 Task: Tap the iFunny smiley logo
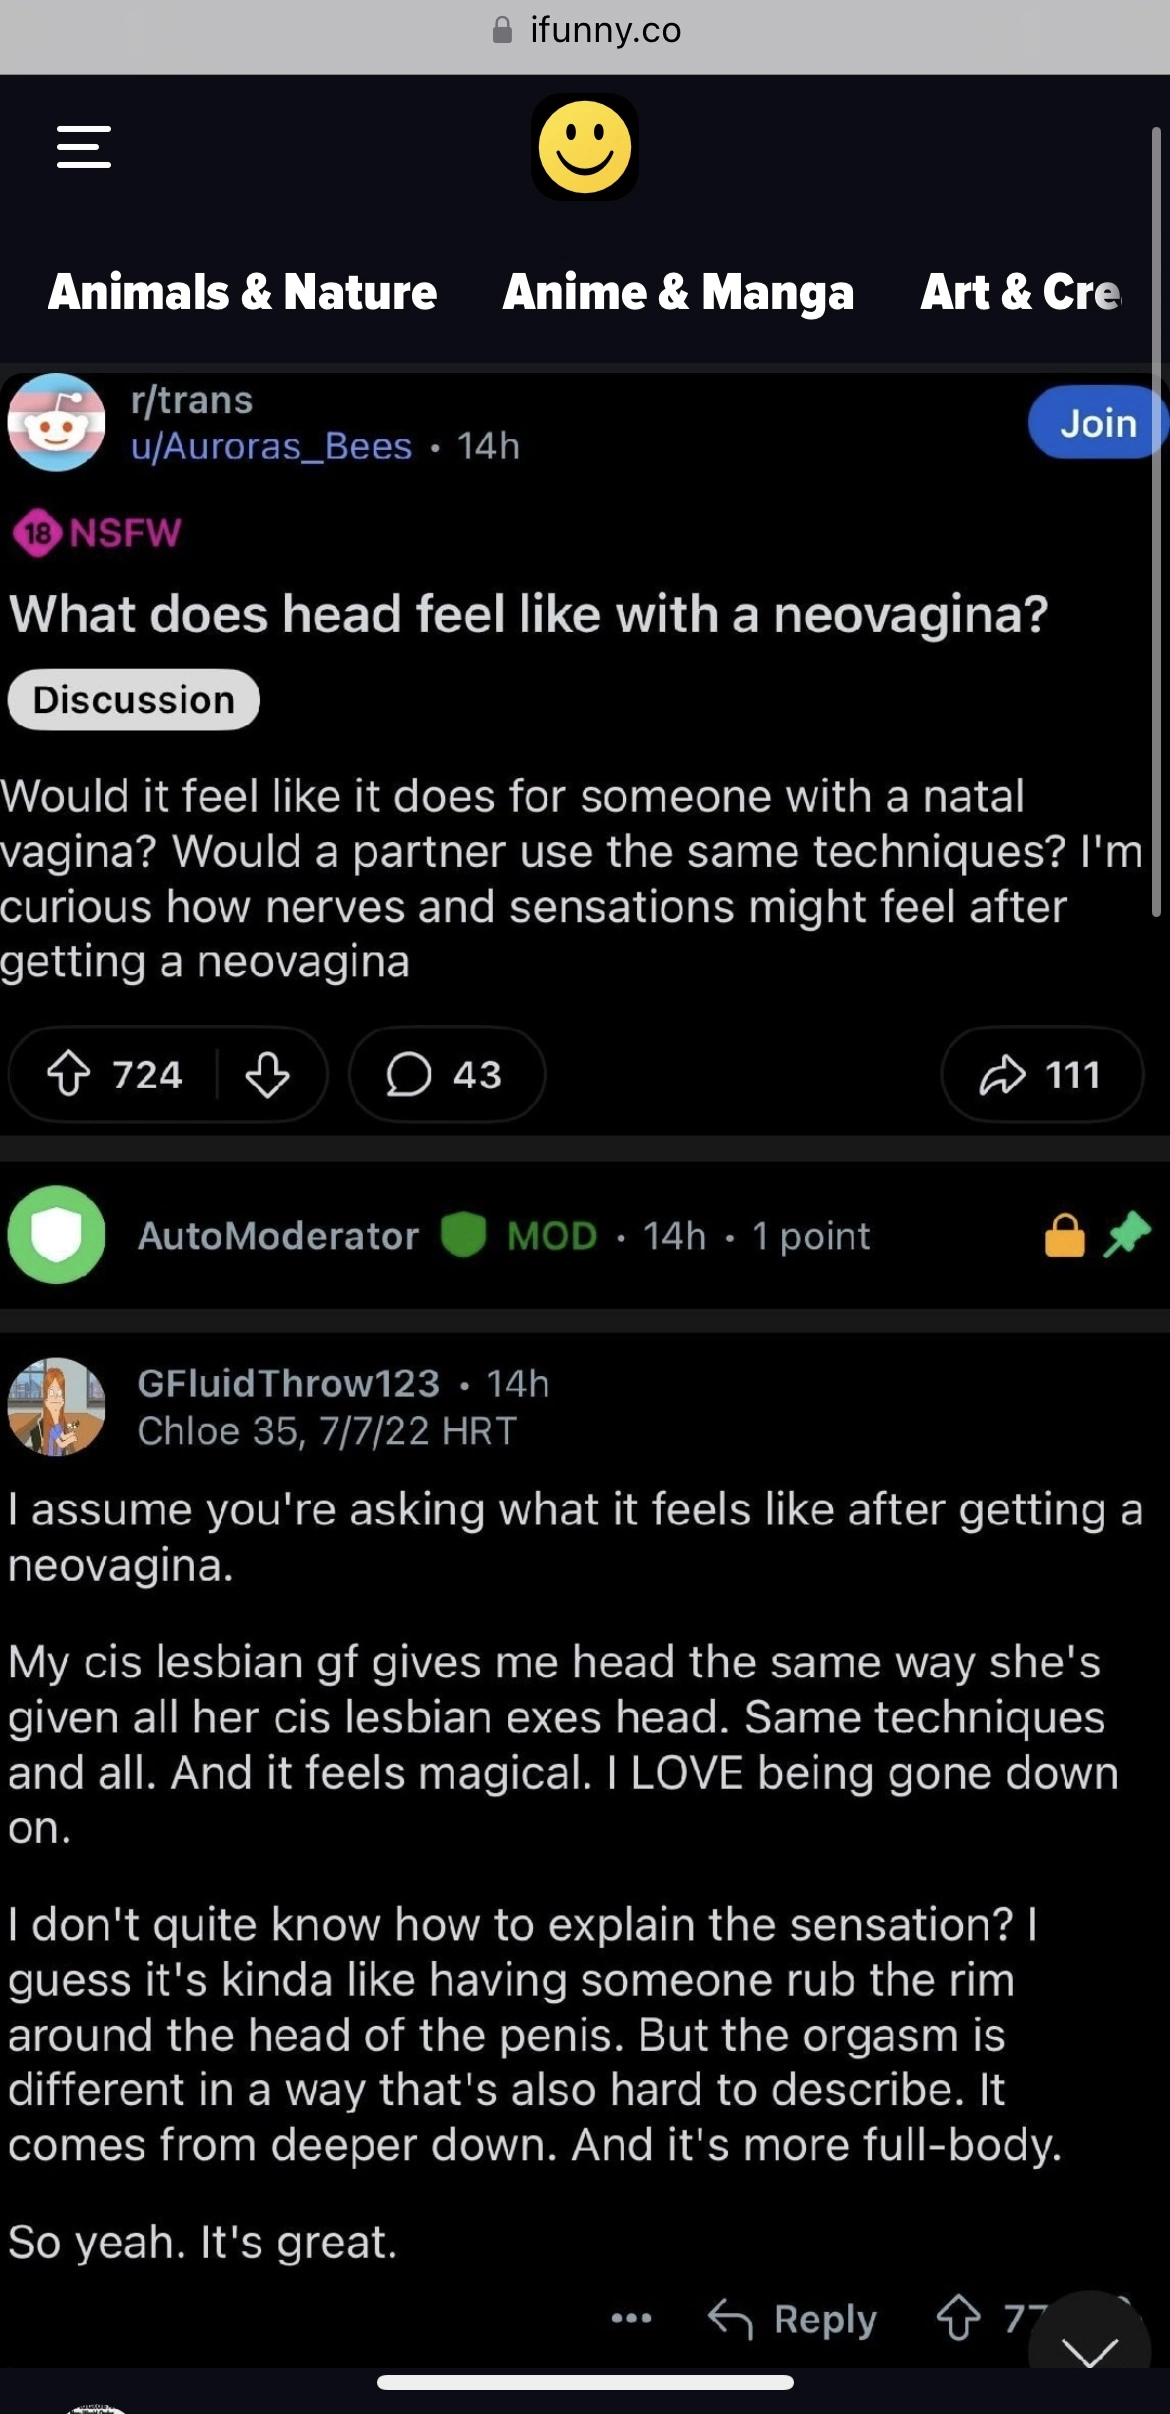point(585,147)
